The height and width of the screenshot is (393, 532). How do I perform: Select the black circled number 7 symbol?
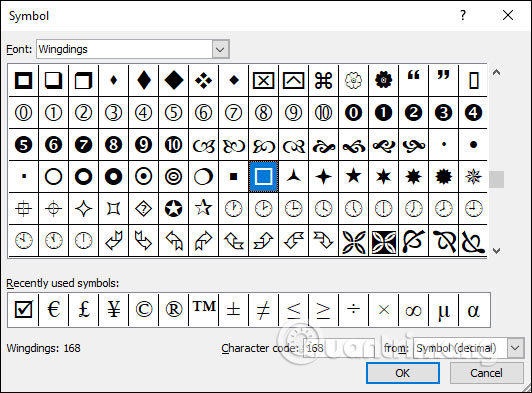[83, 145]
